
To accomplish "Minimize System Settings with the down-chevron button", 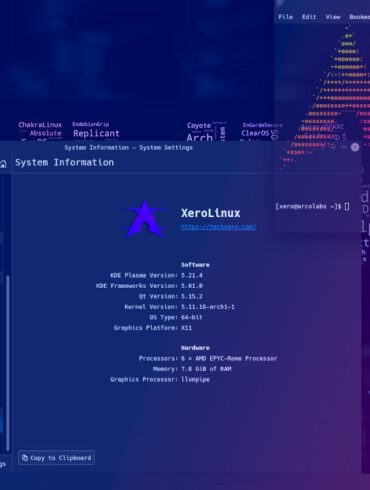I will coord(333,147).
